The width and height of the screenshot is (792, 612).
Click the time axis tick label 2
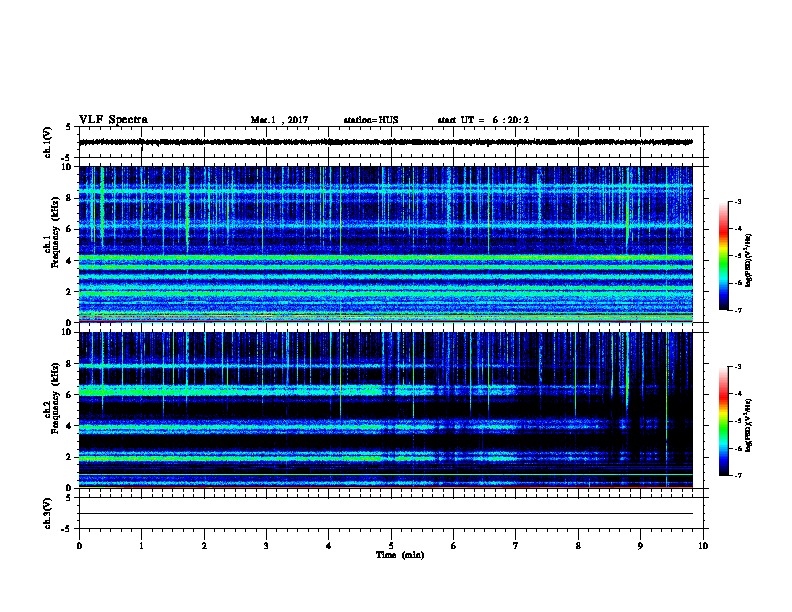pos(204,546)
